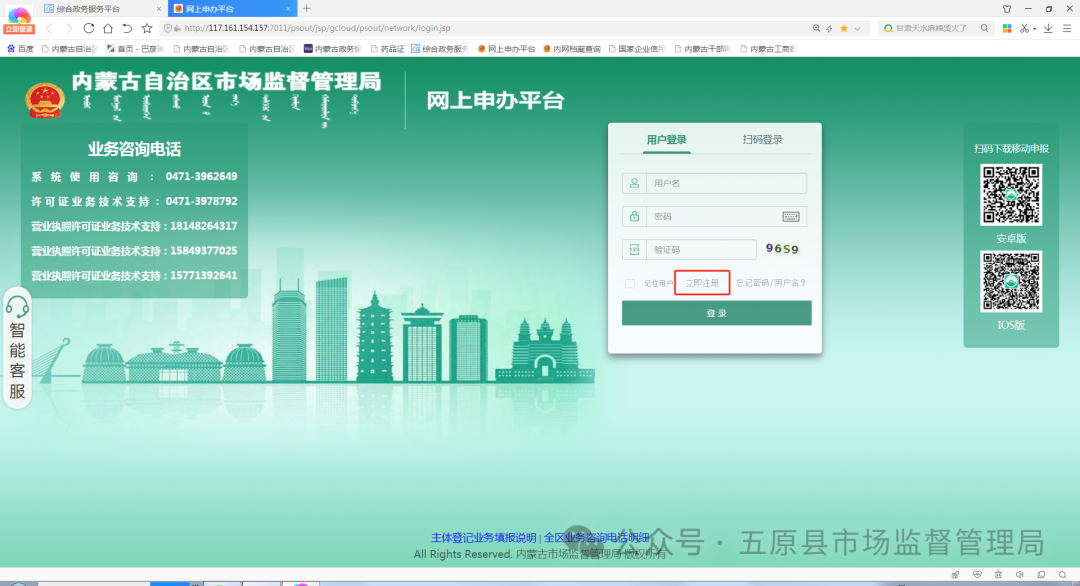
Task: Open the 立即注册 registration link
Action: pos(701,282)
